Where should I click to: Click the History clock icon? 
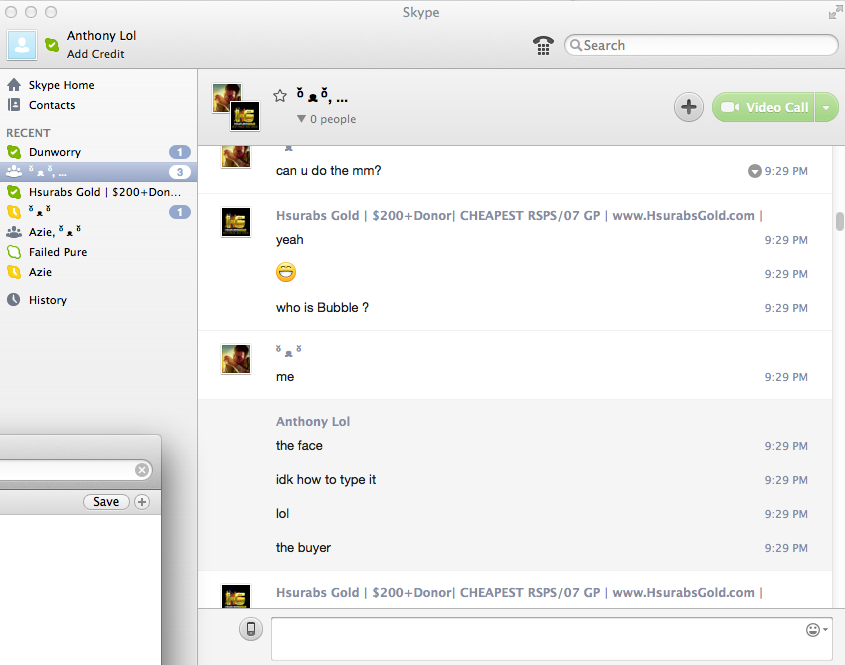click(14, 300)
